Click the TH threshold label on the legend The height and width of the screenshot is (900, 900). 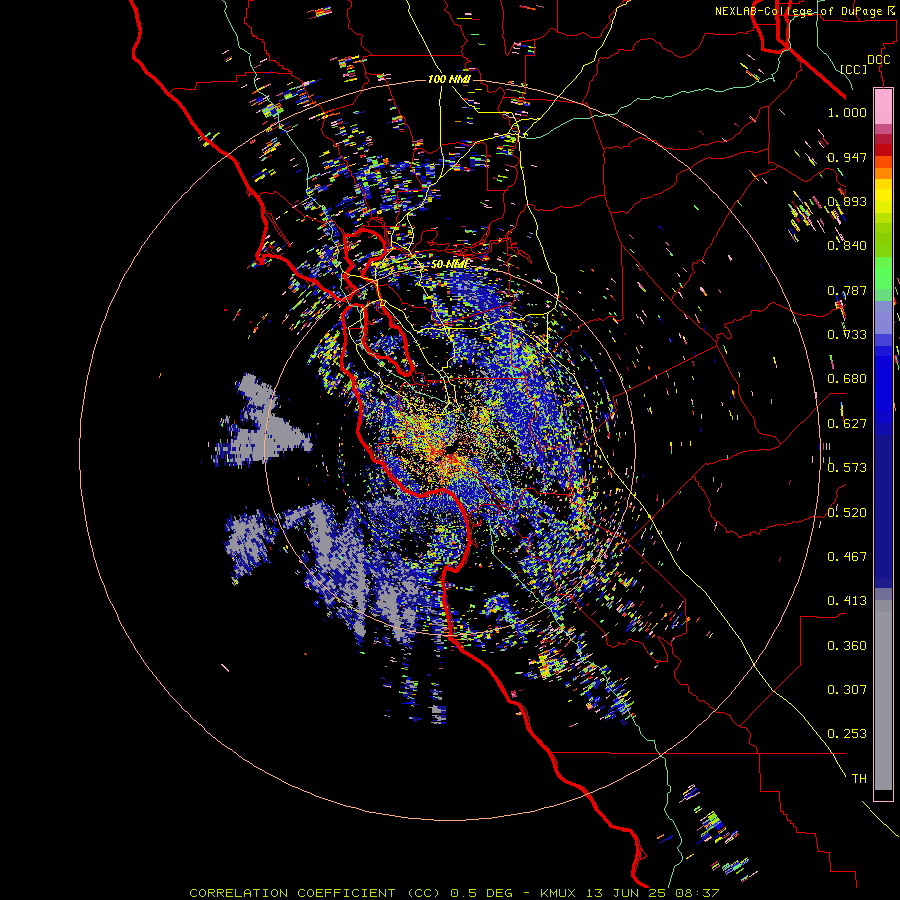point(859,779)
